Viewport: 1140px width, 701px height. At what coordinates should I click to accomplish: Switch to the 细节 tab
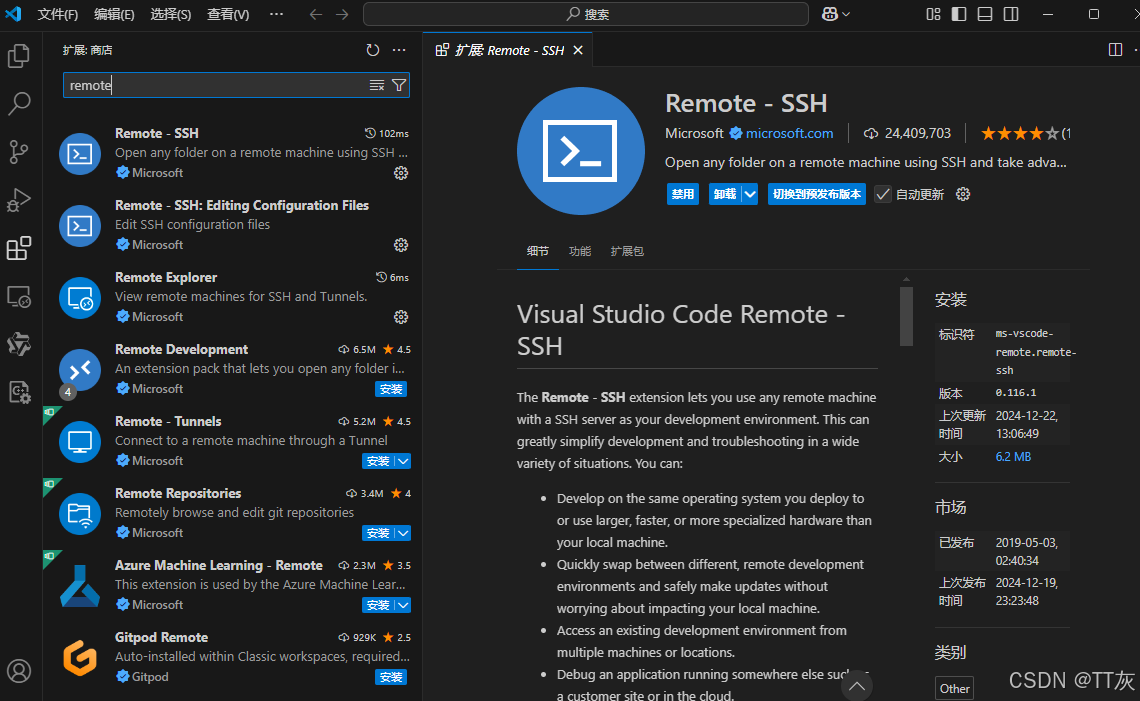tap(538, 251)
